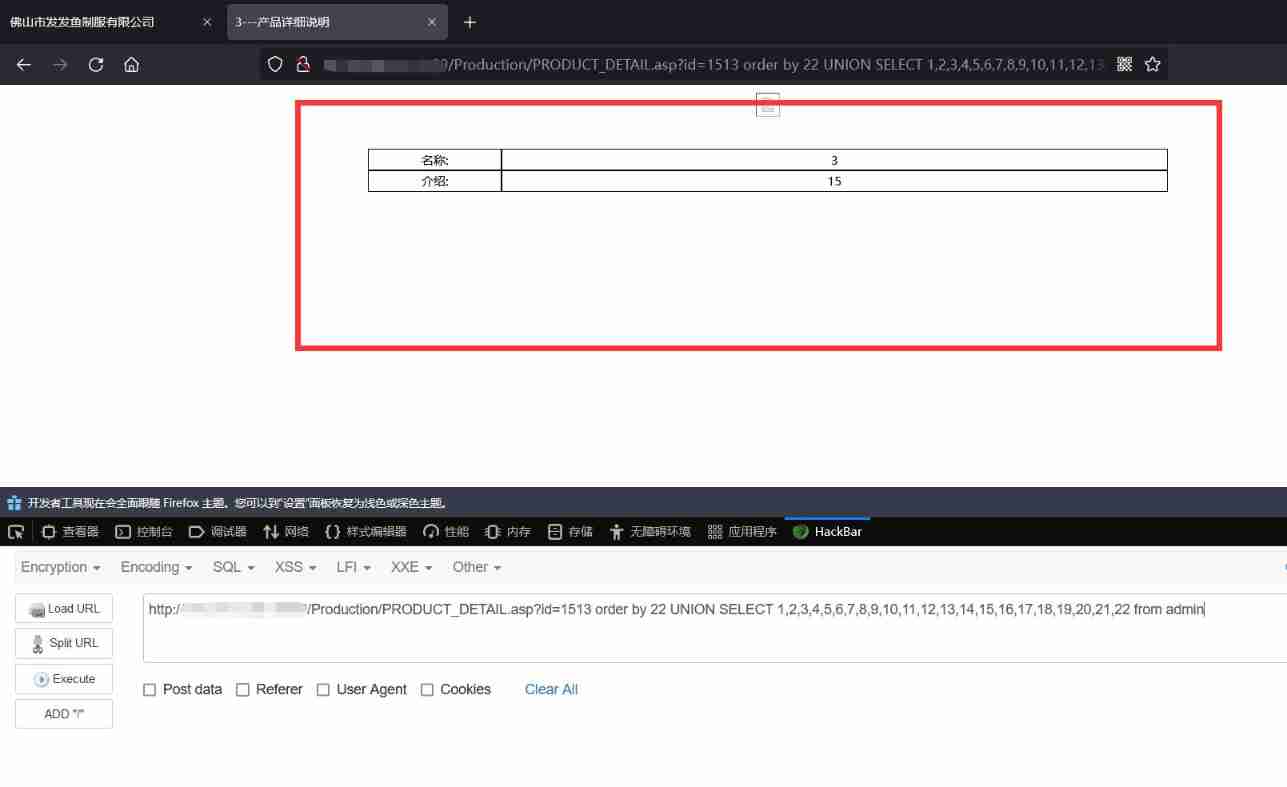Open a new browser tab
The height and width of the screenshot is (787, 1287).
[470, 22]
